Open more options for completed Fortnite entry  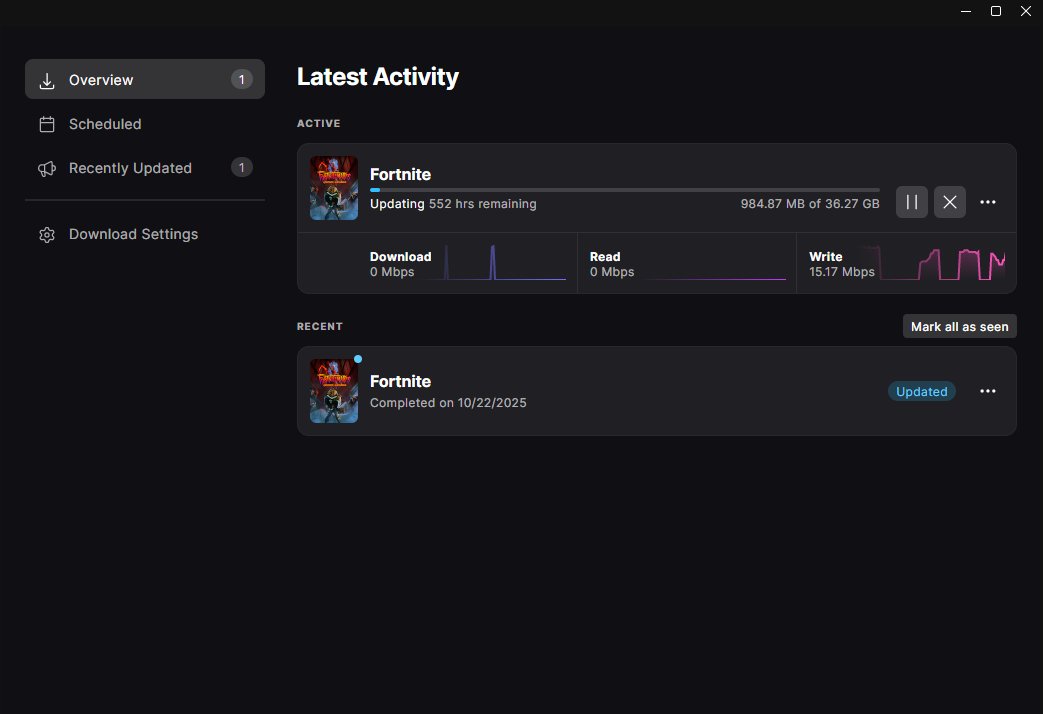988,391
